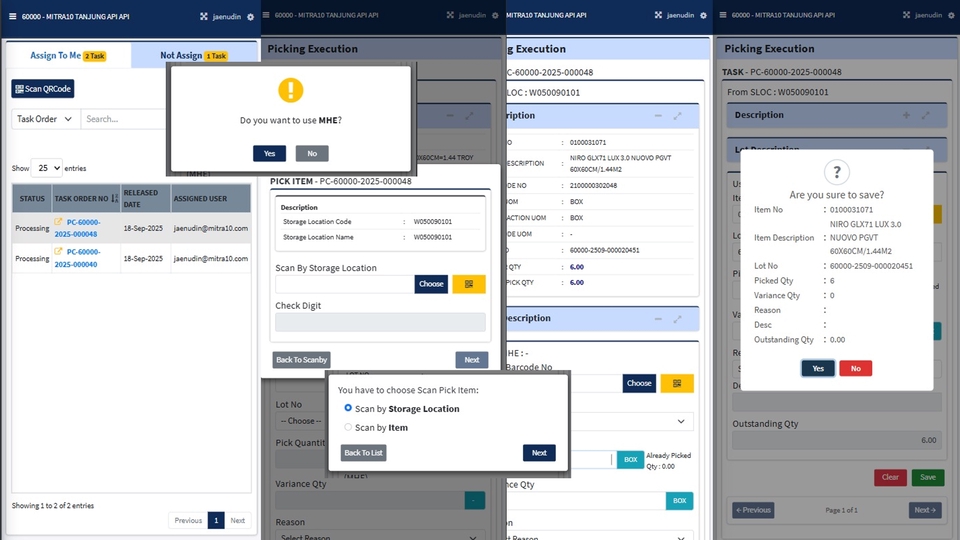Screen dimensions: 960x540
Task: Click Status column header
Action: tap(32, 198)
